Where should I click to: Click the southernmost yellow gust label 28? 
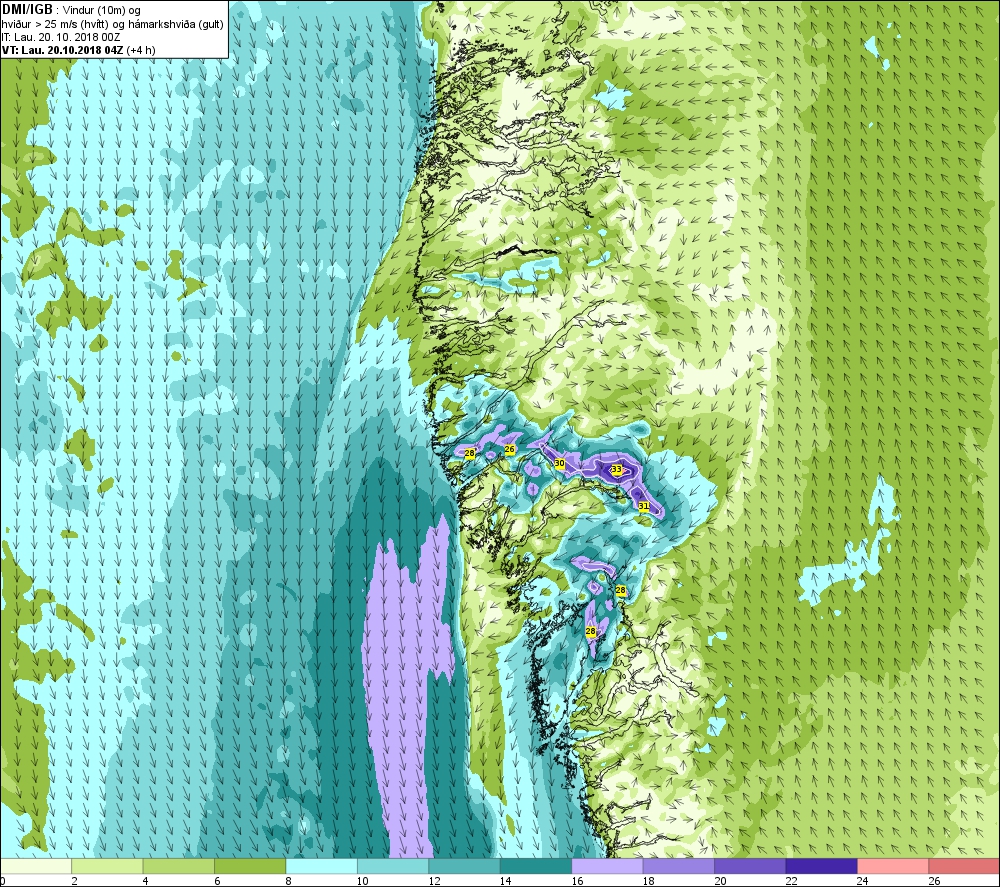pyautogui.click(x=591, y=631)
